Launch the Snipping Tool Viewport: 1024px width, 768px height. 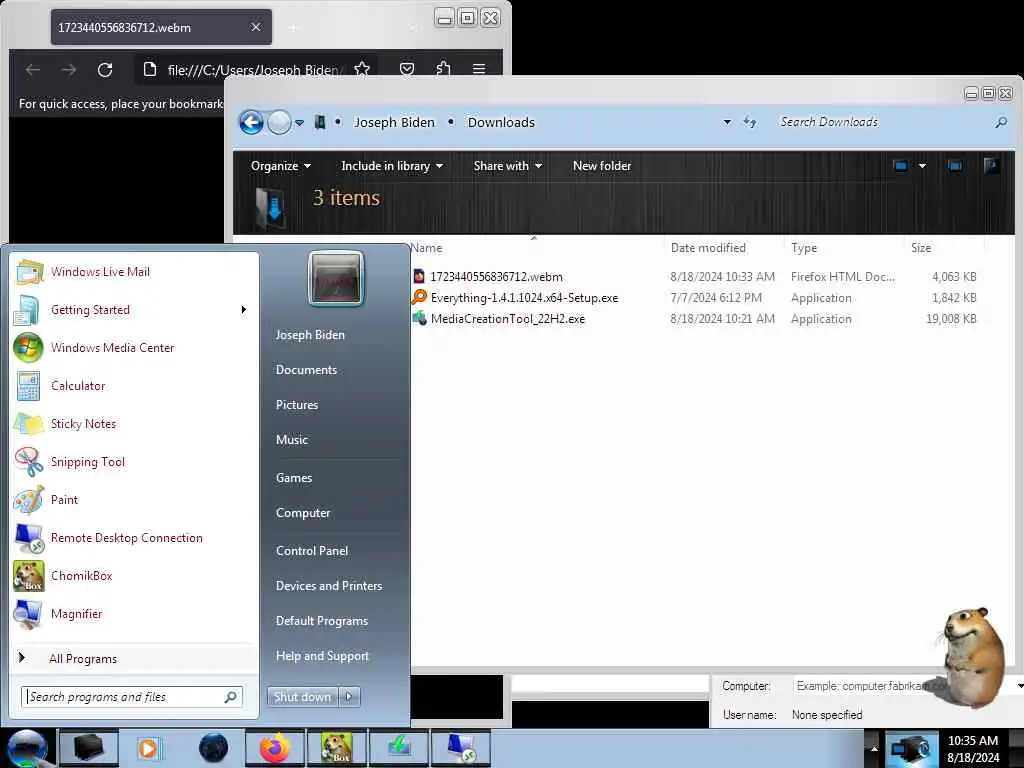[x=88, y=462]
